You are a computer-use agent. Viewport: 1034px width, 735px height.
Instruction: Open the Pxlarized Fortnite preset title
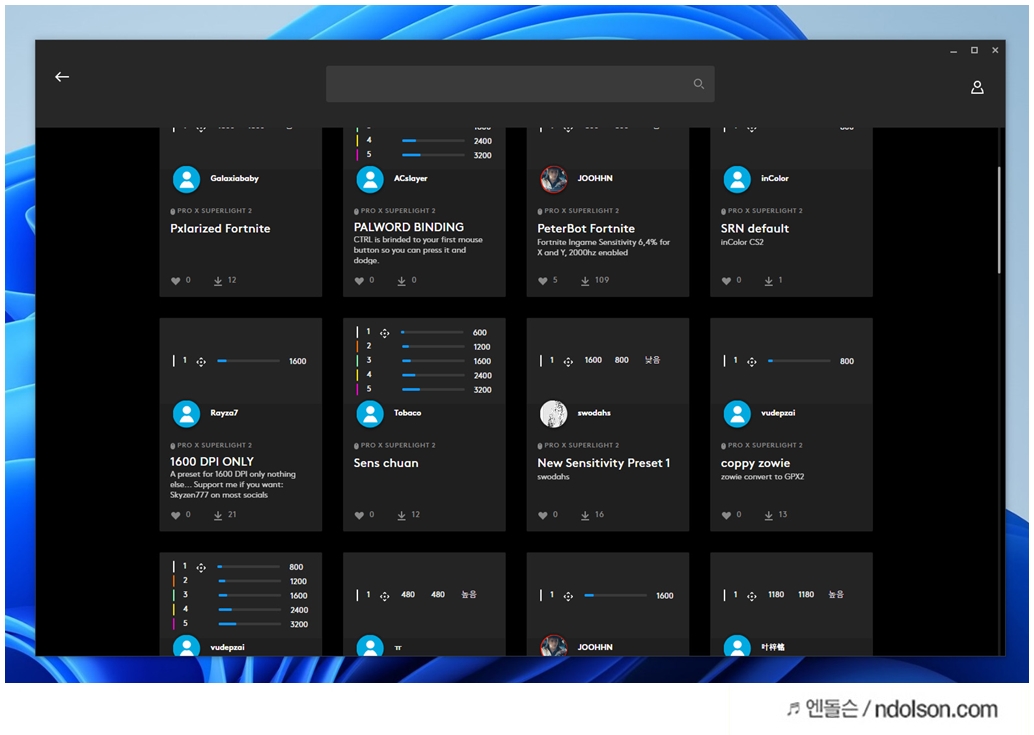point(220,229)
